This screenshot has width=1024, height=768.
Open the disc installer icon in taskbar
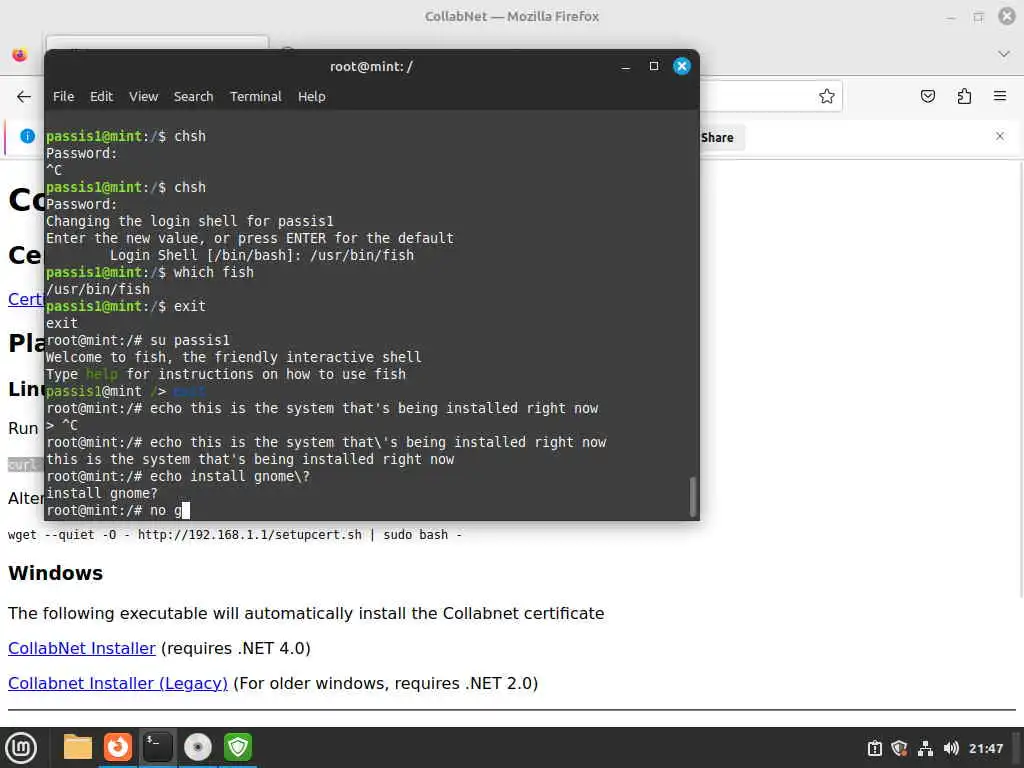[x=197, y=747]
